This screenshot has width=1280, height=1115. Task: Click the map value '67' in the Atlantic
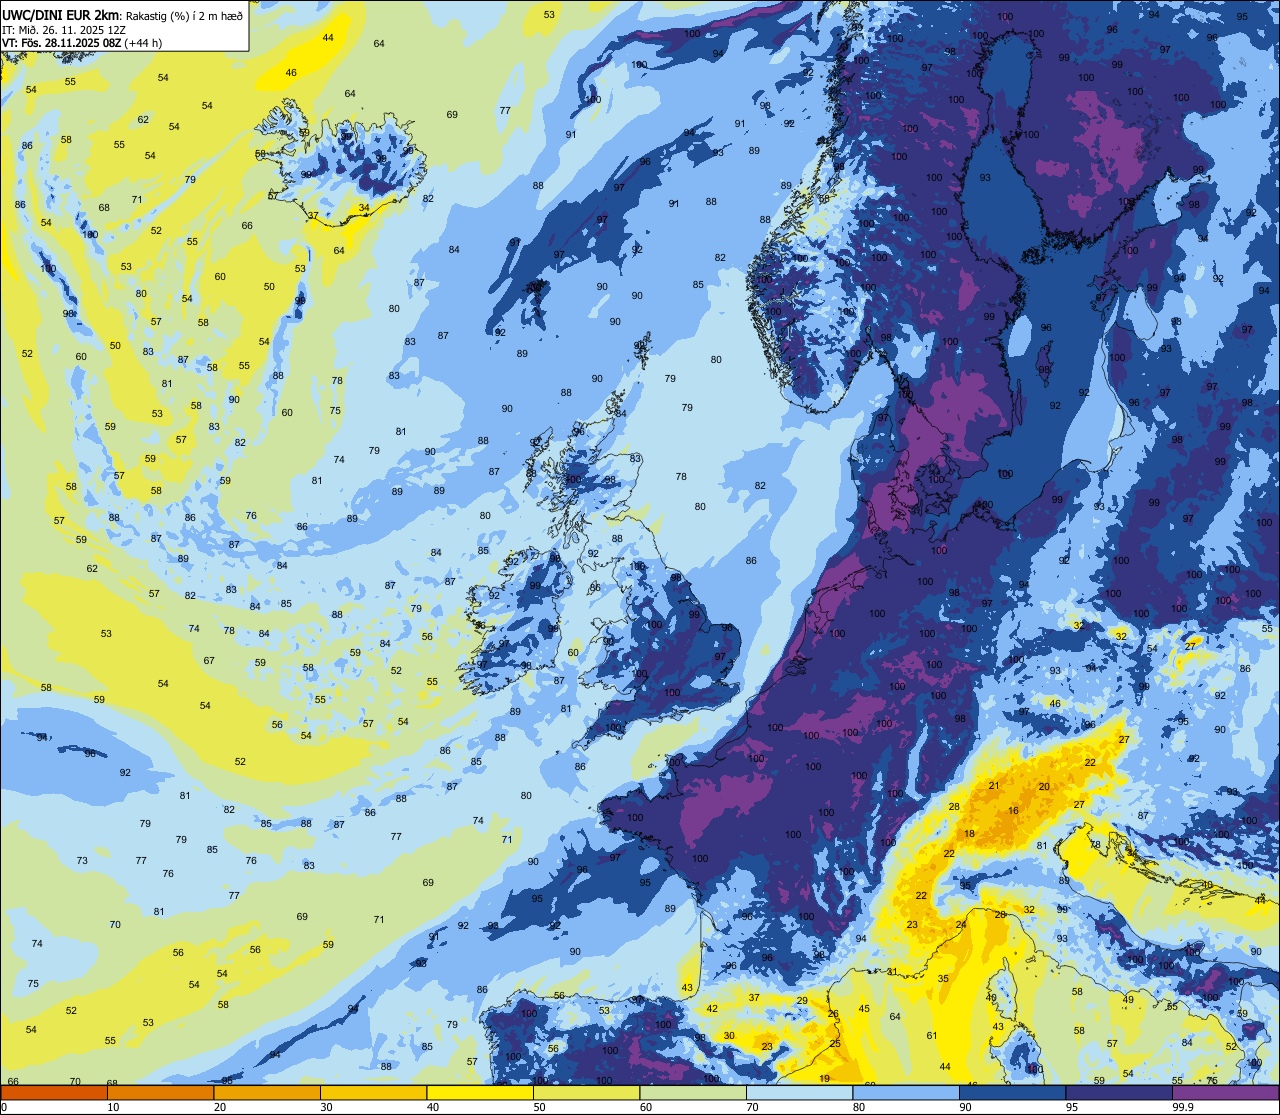(x=209, y=660)
